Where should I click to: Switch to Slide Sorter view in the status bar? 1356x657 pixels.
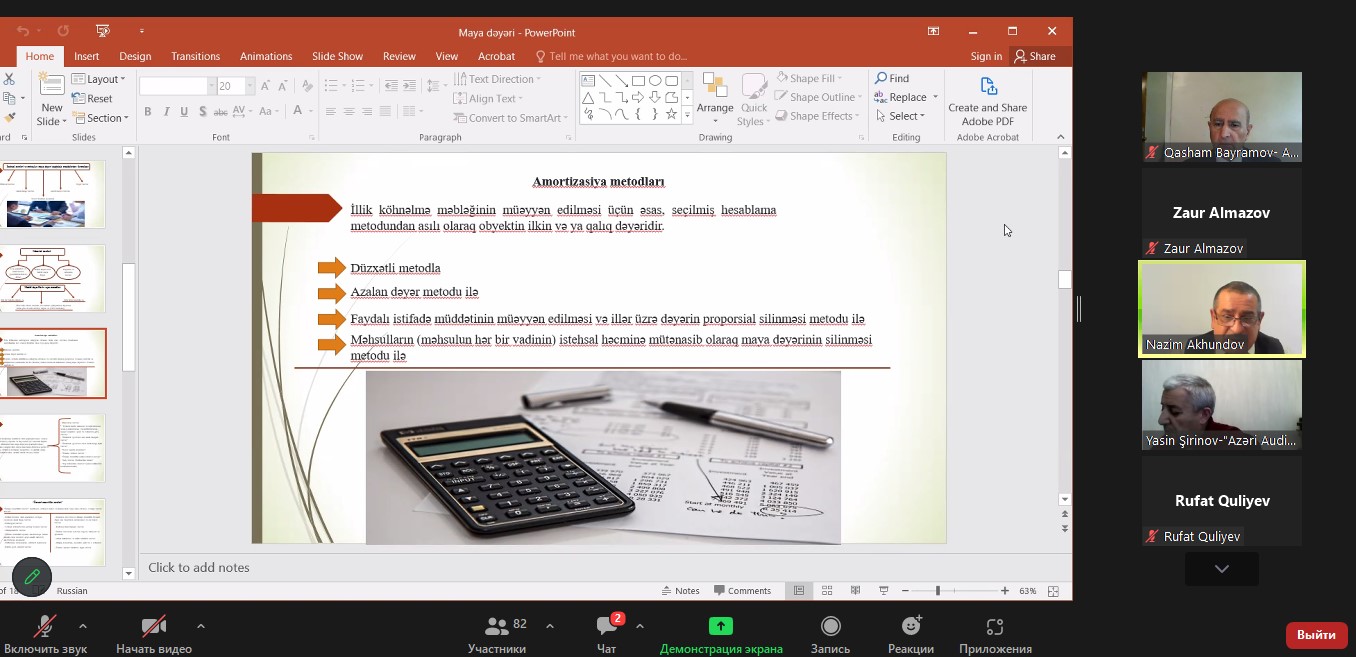[x=827, y=591]
